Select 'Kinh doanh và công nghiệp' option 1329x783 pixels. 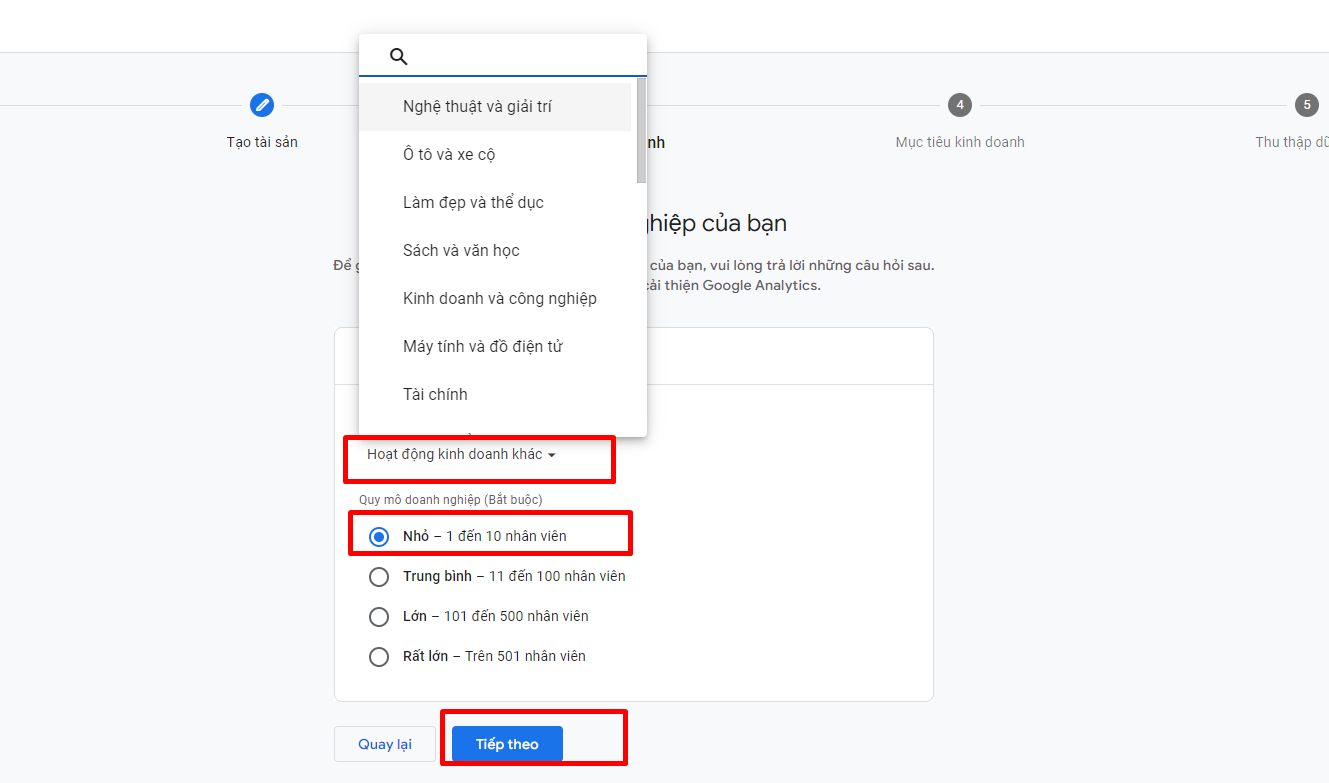pyautogui.click(x=495, y=299)
